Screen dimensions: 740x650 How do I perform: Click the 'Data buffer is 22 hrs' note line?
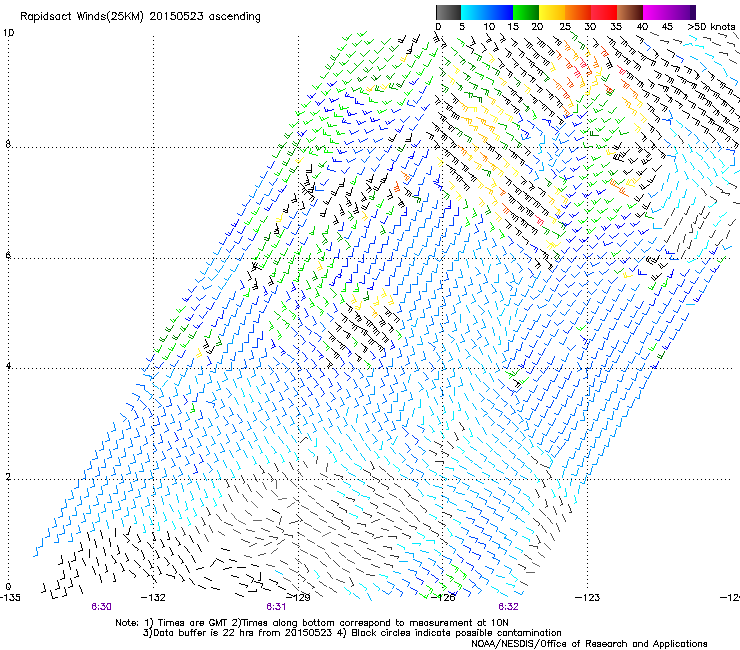pyautogui.click(x=352, y=633)
